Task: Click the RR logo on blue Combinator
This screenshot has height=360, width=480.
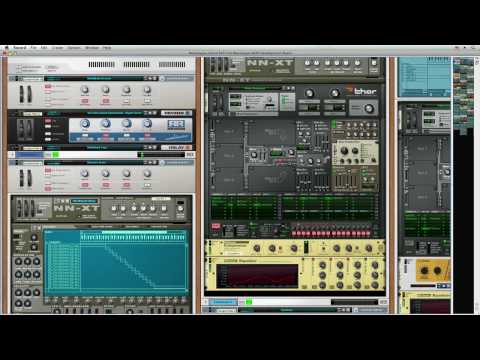Action: tap(176, 125)
